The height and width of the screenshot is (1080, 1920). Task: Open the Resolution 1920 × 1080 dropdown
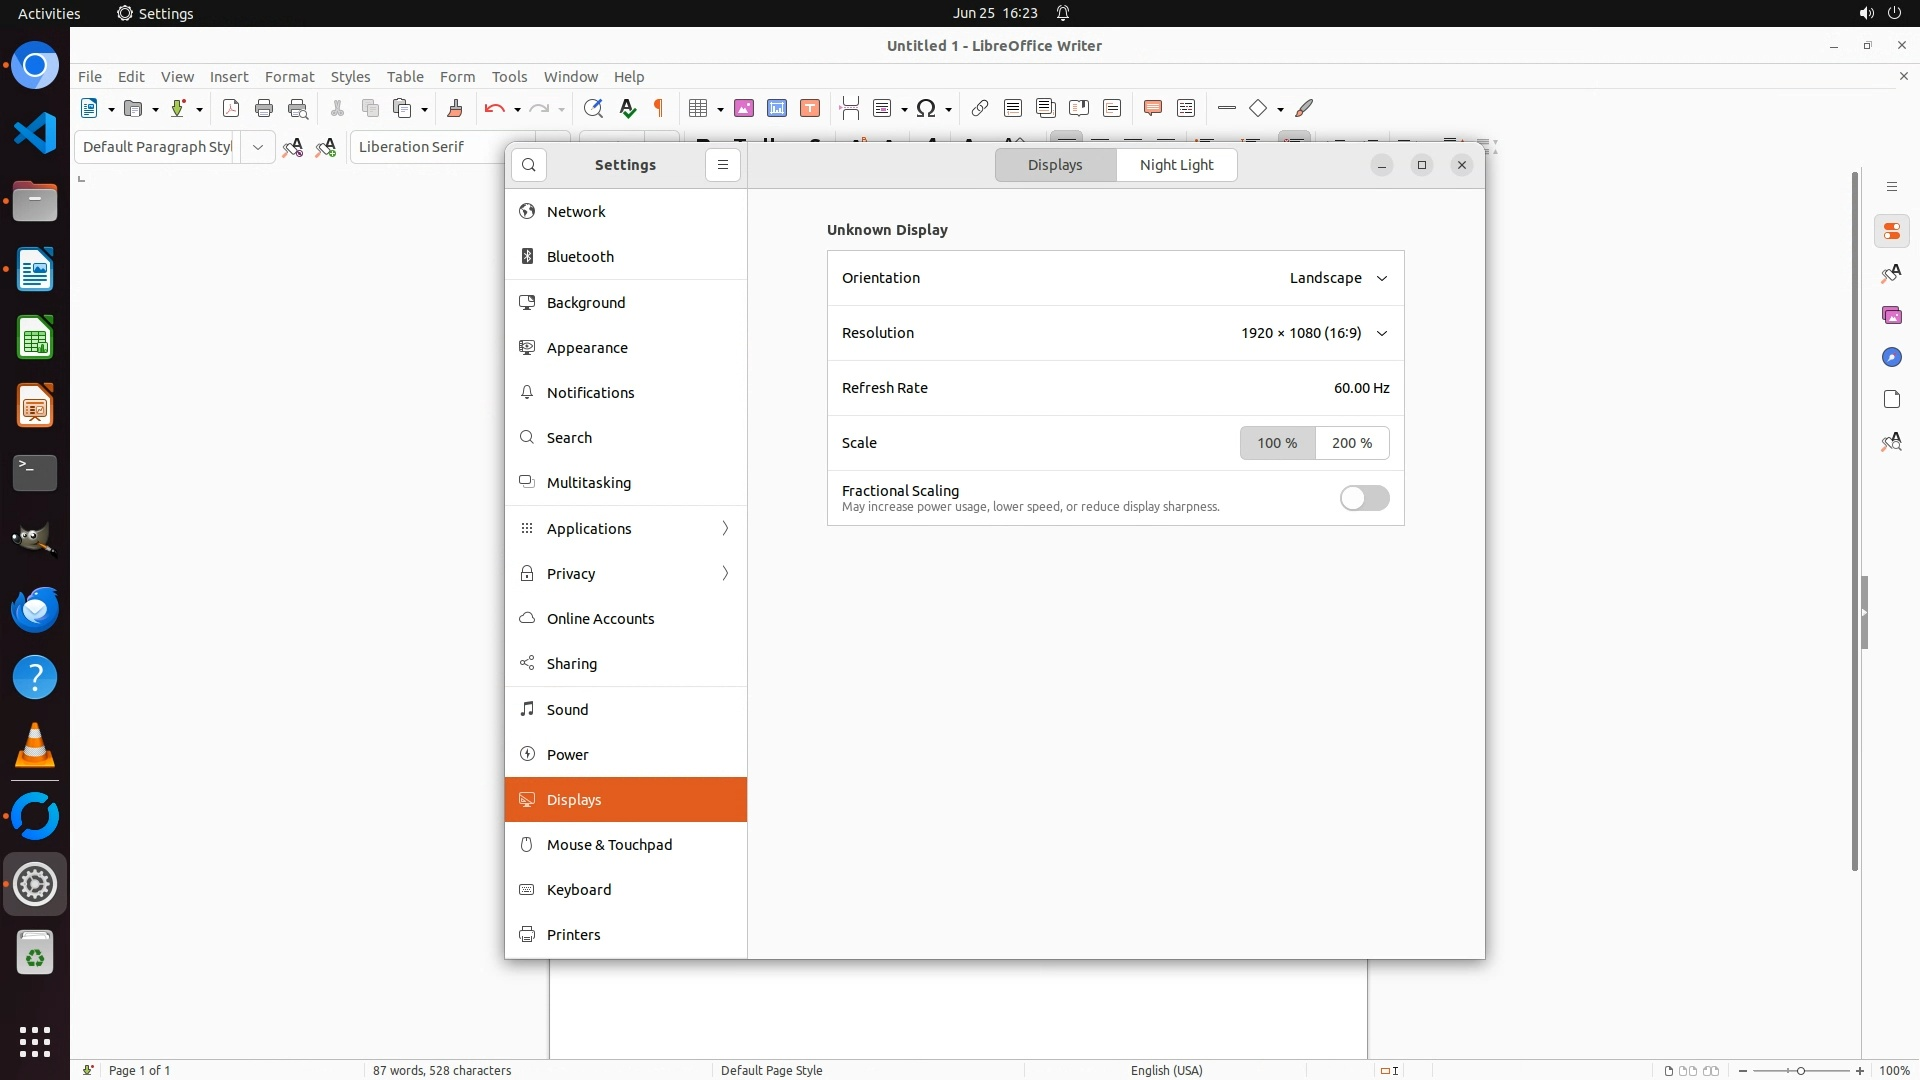(1314, 333)
